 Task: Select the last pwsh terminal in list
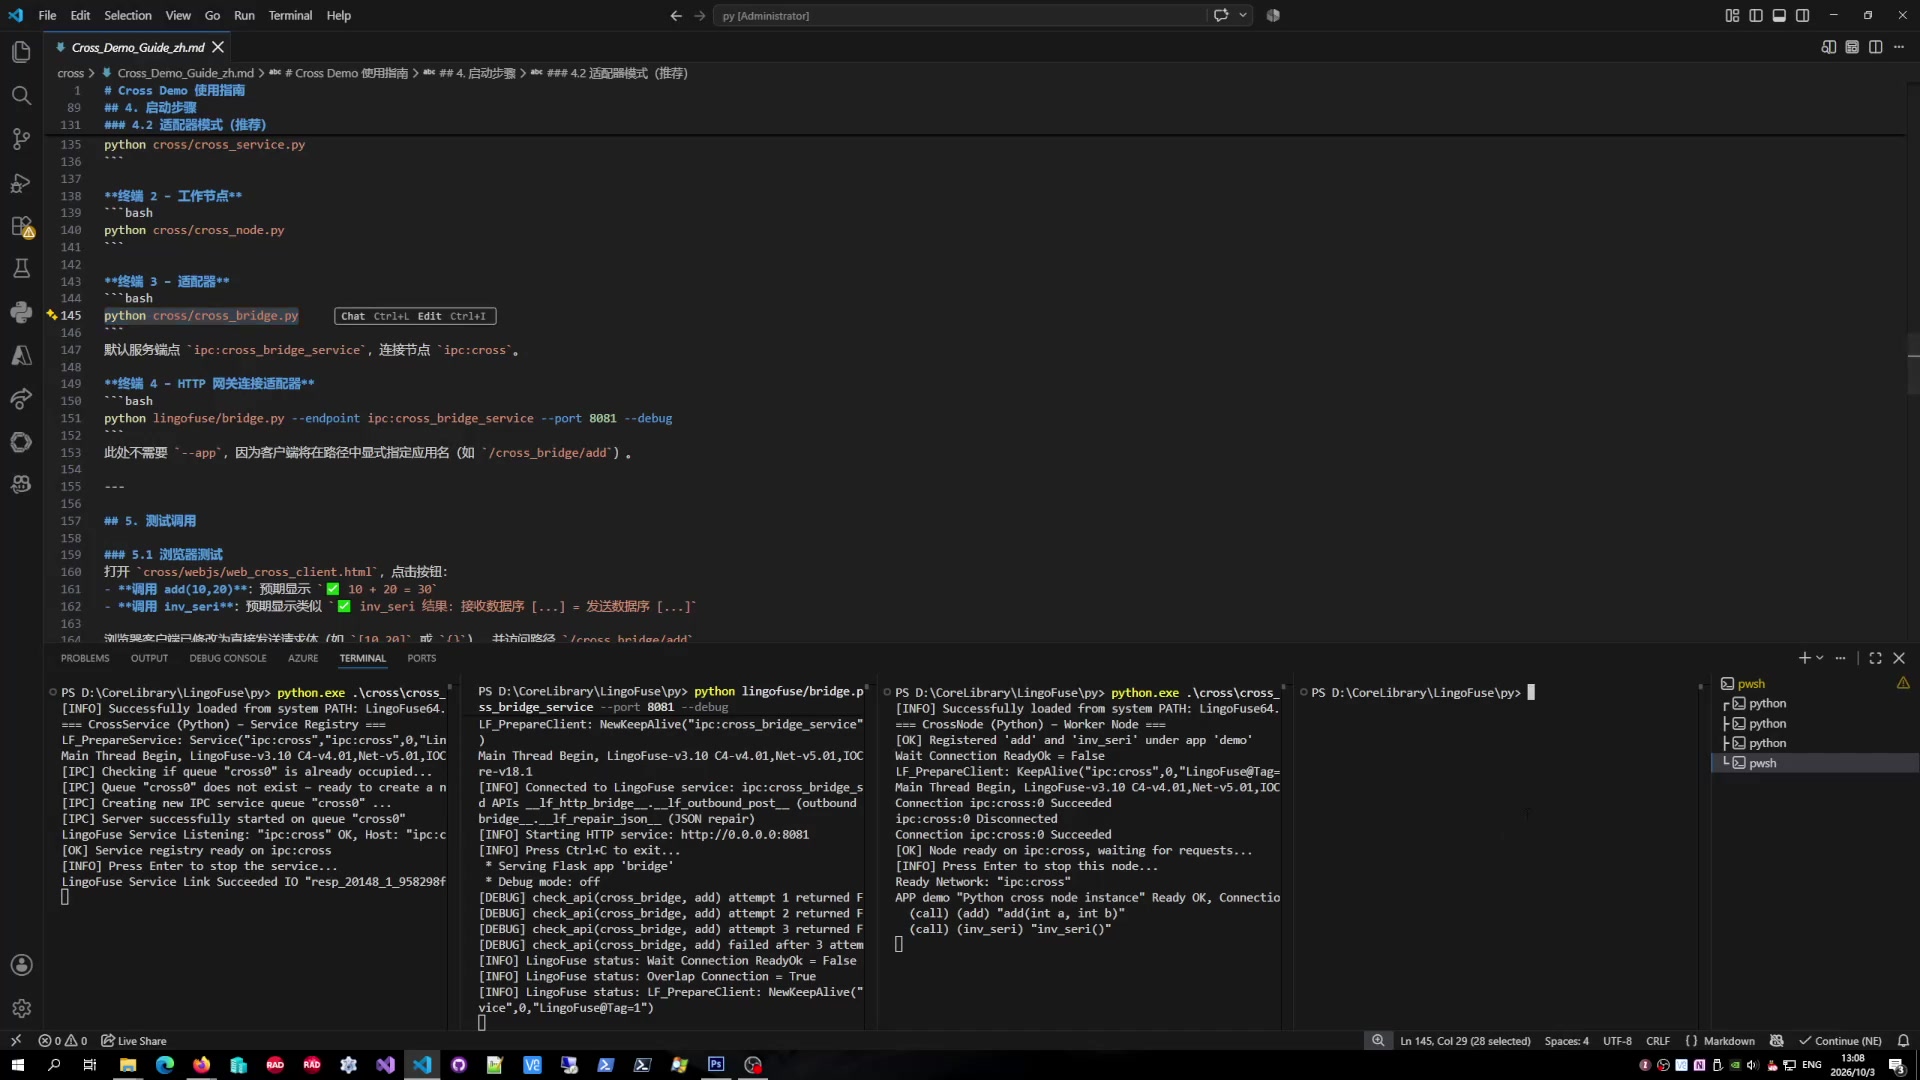pos(1814,763)
